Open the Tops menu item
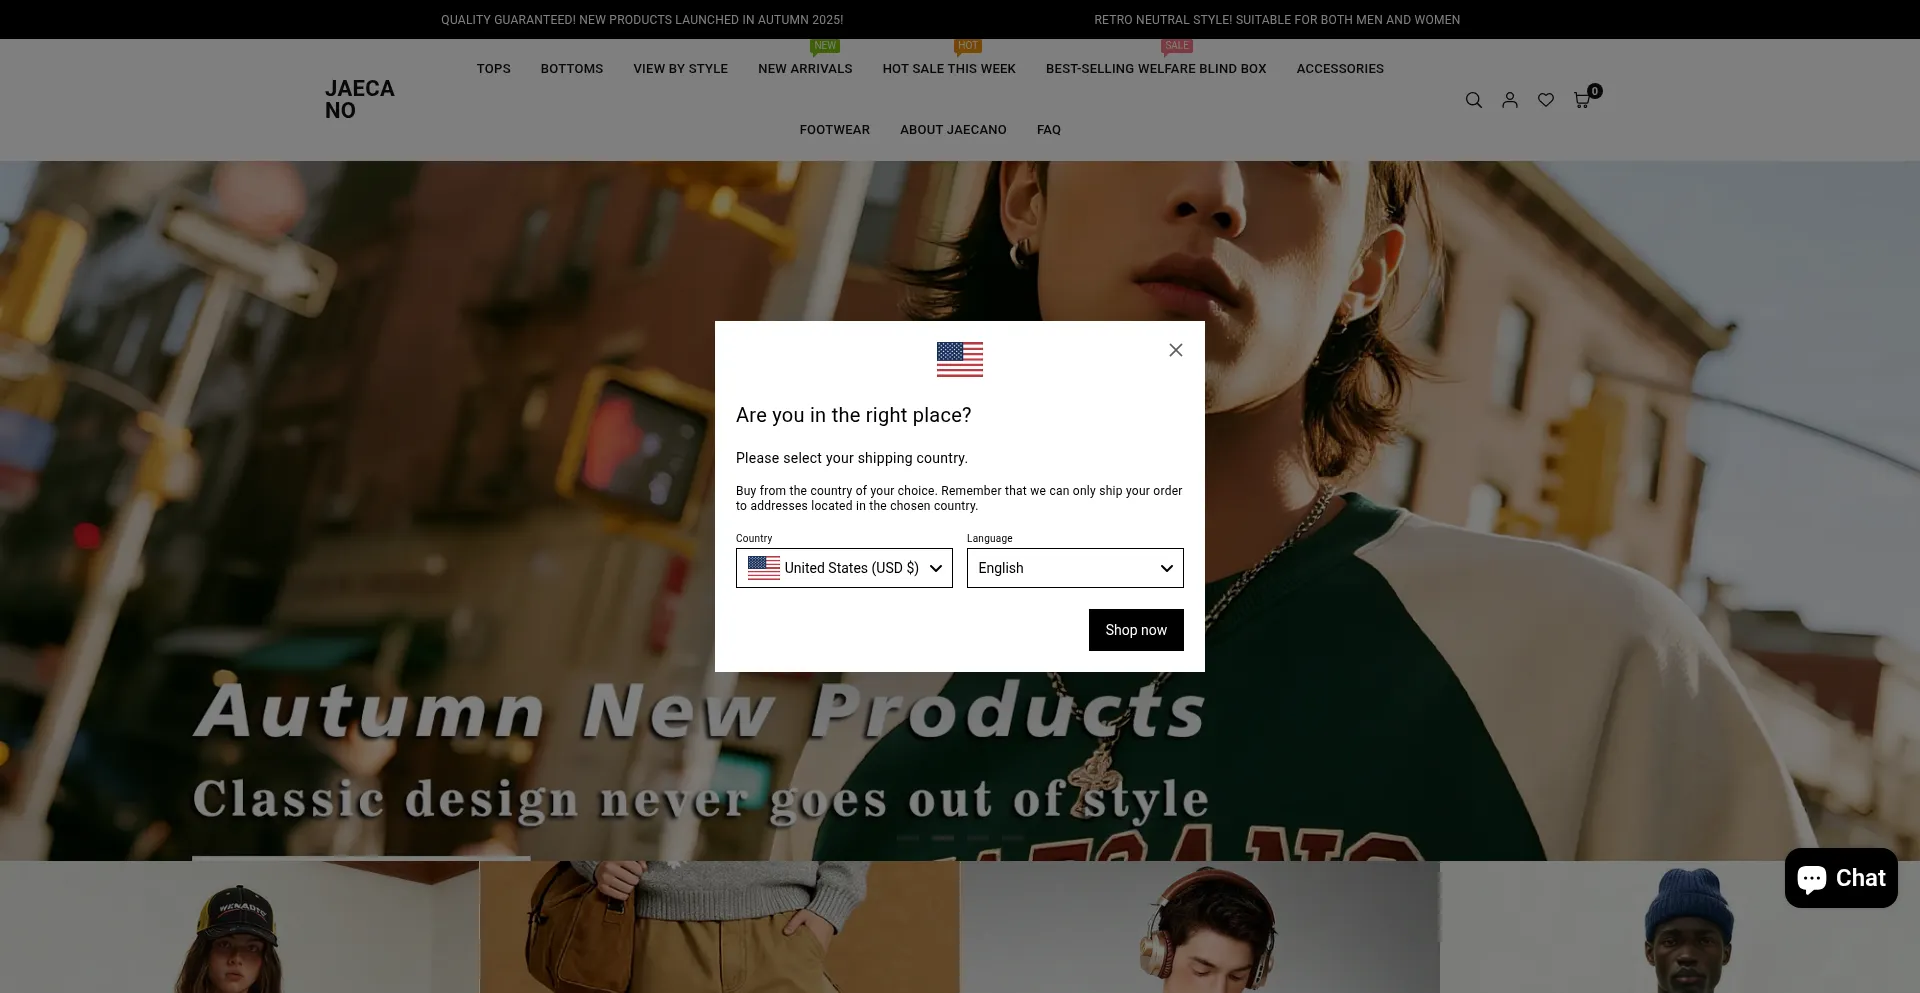 pos(493,69)
